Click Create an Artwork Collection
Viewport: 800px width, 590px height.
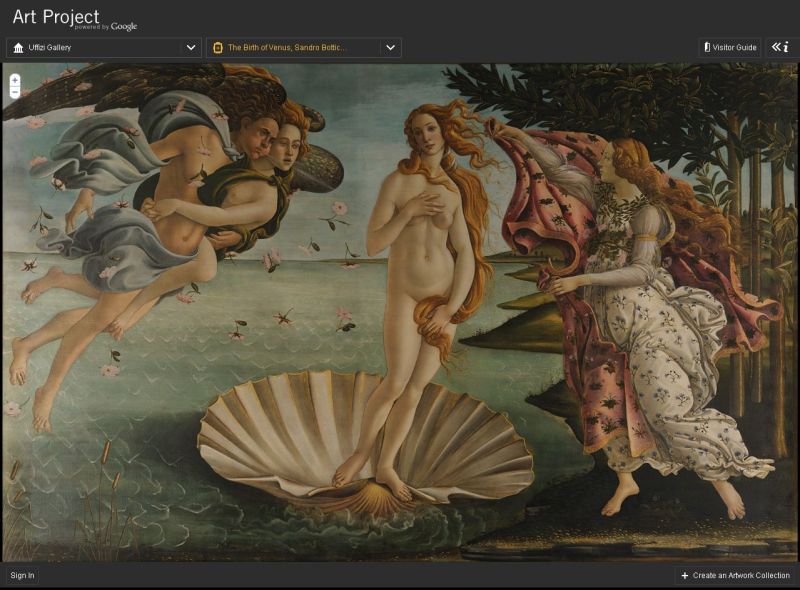pyautogui.click(x=735, y=575)
